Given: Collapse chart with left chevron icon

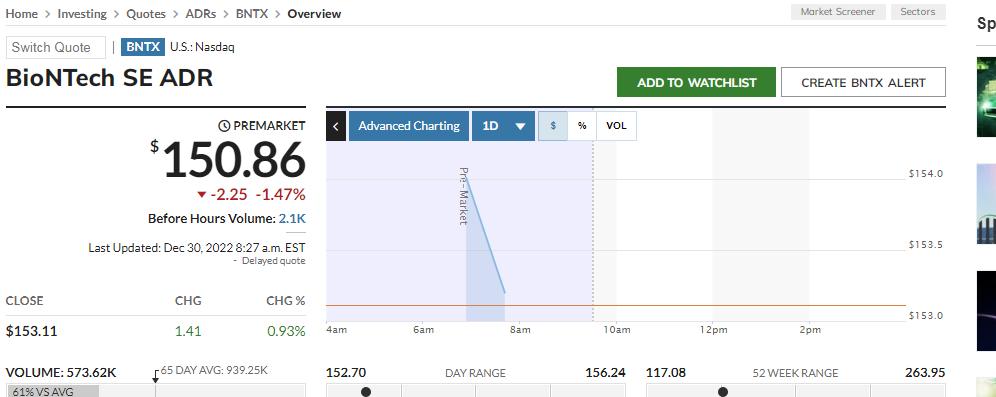Looking at the screenshot, I should [335, 126].
